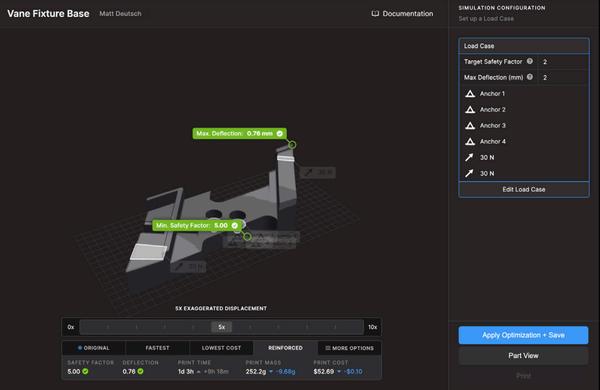Image resolution: width=600 pixels, height=390 pixels.
Task: Open Part View
Action: point(523,356)
